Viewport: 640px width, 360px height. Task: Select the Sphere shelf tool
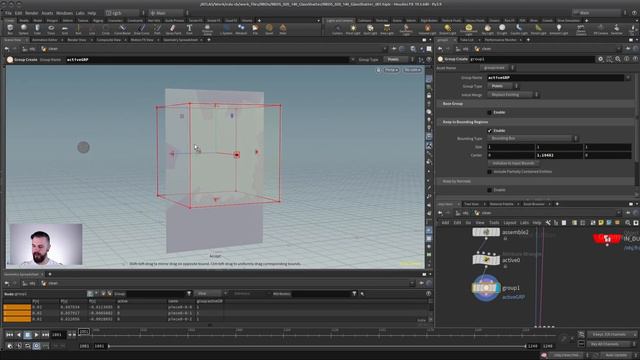point(24,29)
